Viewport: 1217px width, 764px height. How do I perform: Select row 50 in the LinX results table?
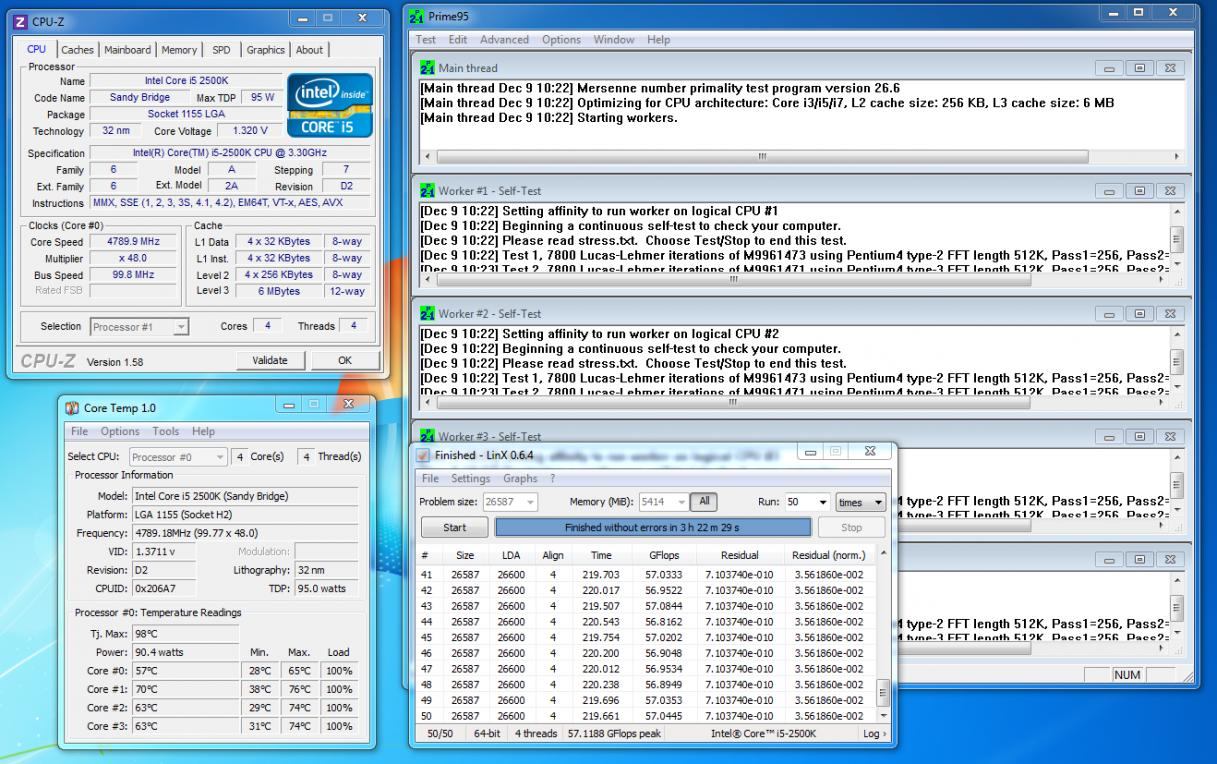click(646, 716)
